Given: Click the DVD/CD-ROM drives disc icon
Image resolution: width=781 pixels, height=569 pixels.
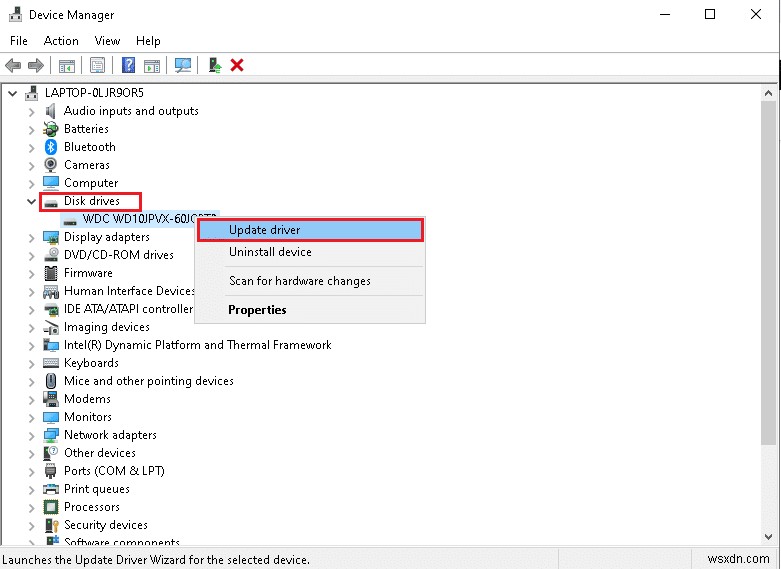Looking at the screenshot, I should point(51,255).
